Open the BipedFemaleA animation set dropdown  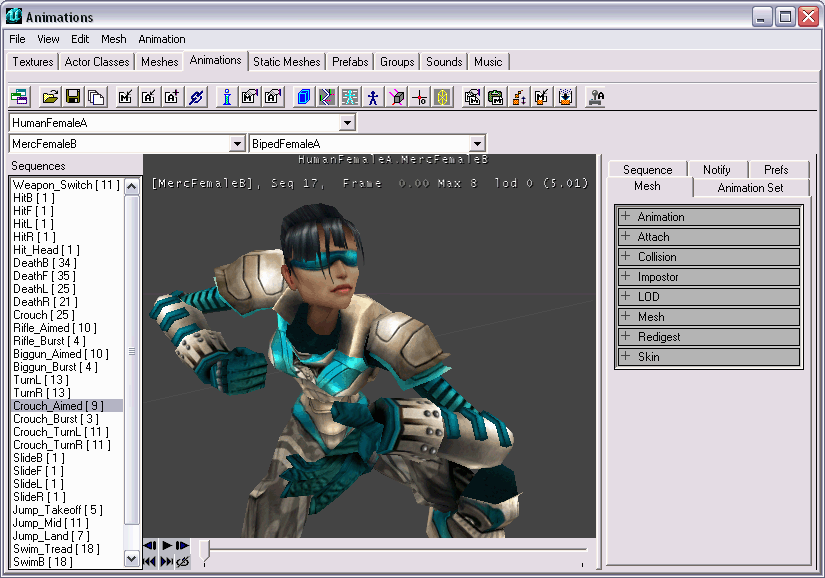pyautogui.click(x=476, y=143)
